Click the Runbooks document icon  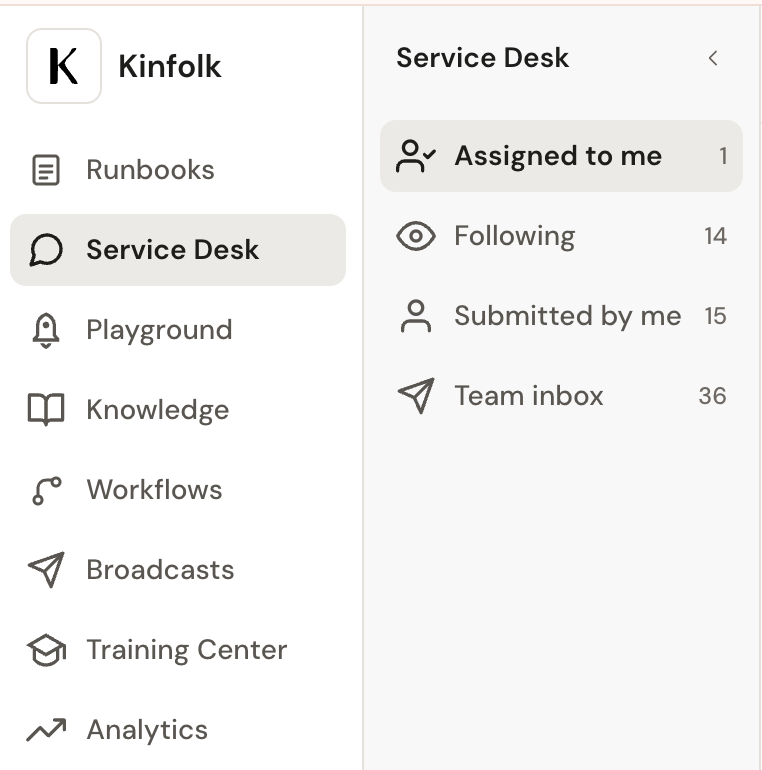click(x=46, y=170)
